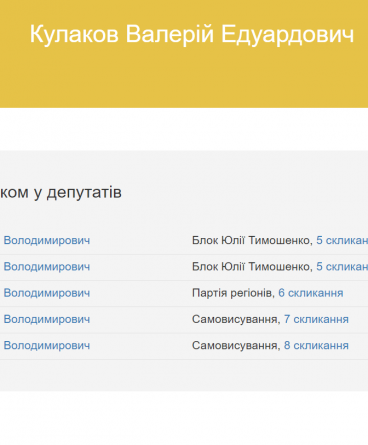
Task: Open Володимирович link beside 7 скликання
Action: point(47,319)
